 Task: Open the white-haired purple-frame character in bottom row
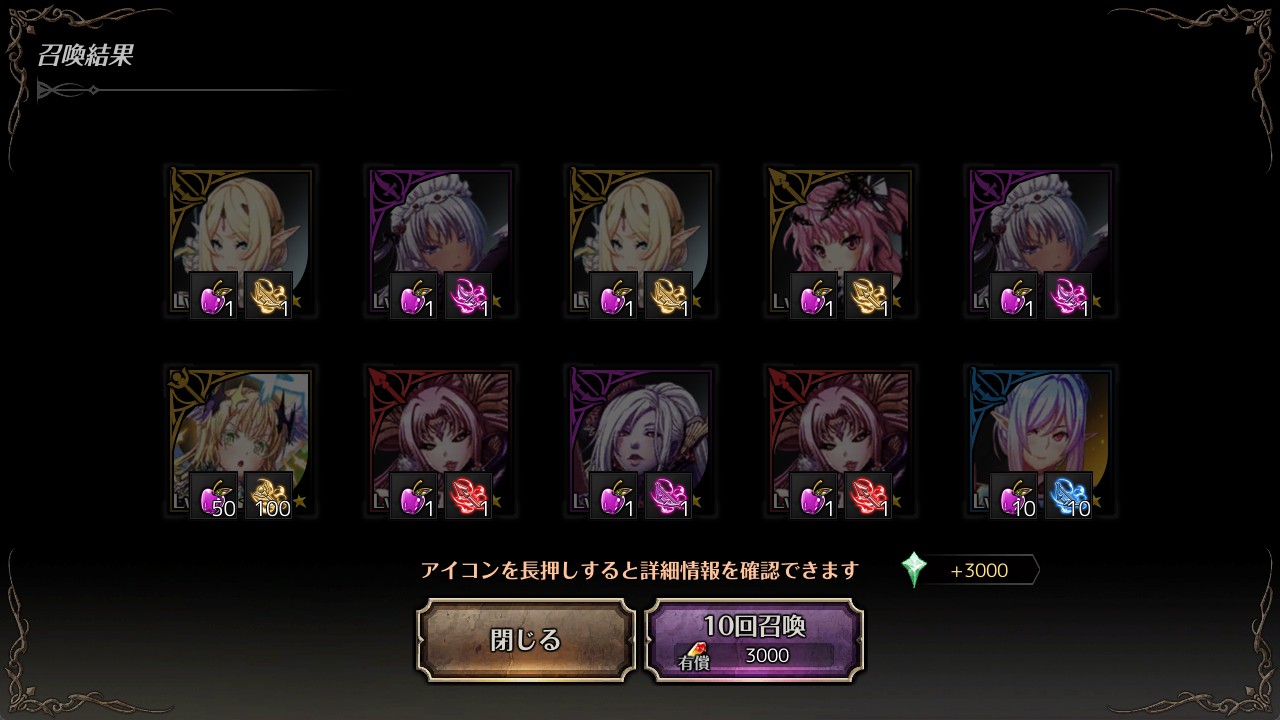pyautogui.click(x=641, y=441)
